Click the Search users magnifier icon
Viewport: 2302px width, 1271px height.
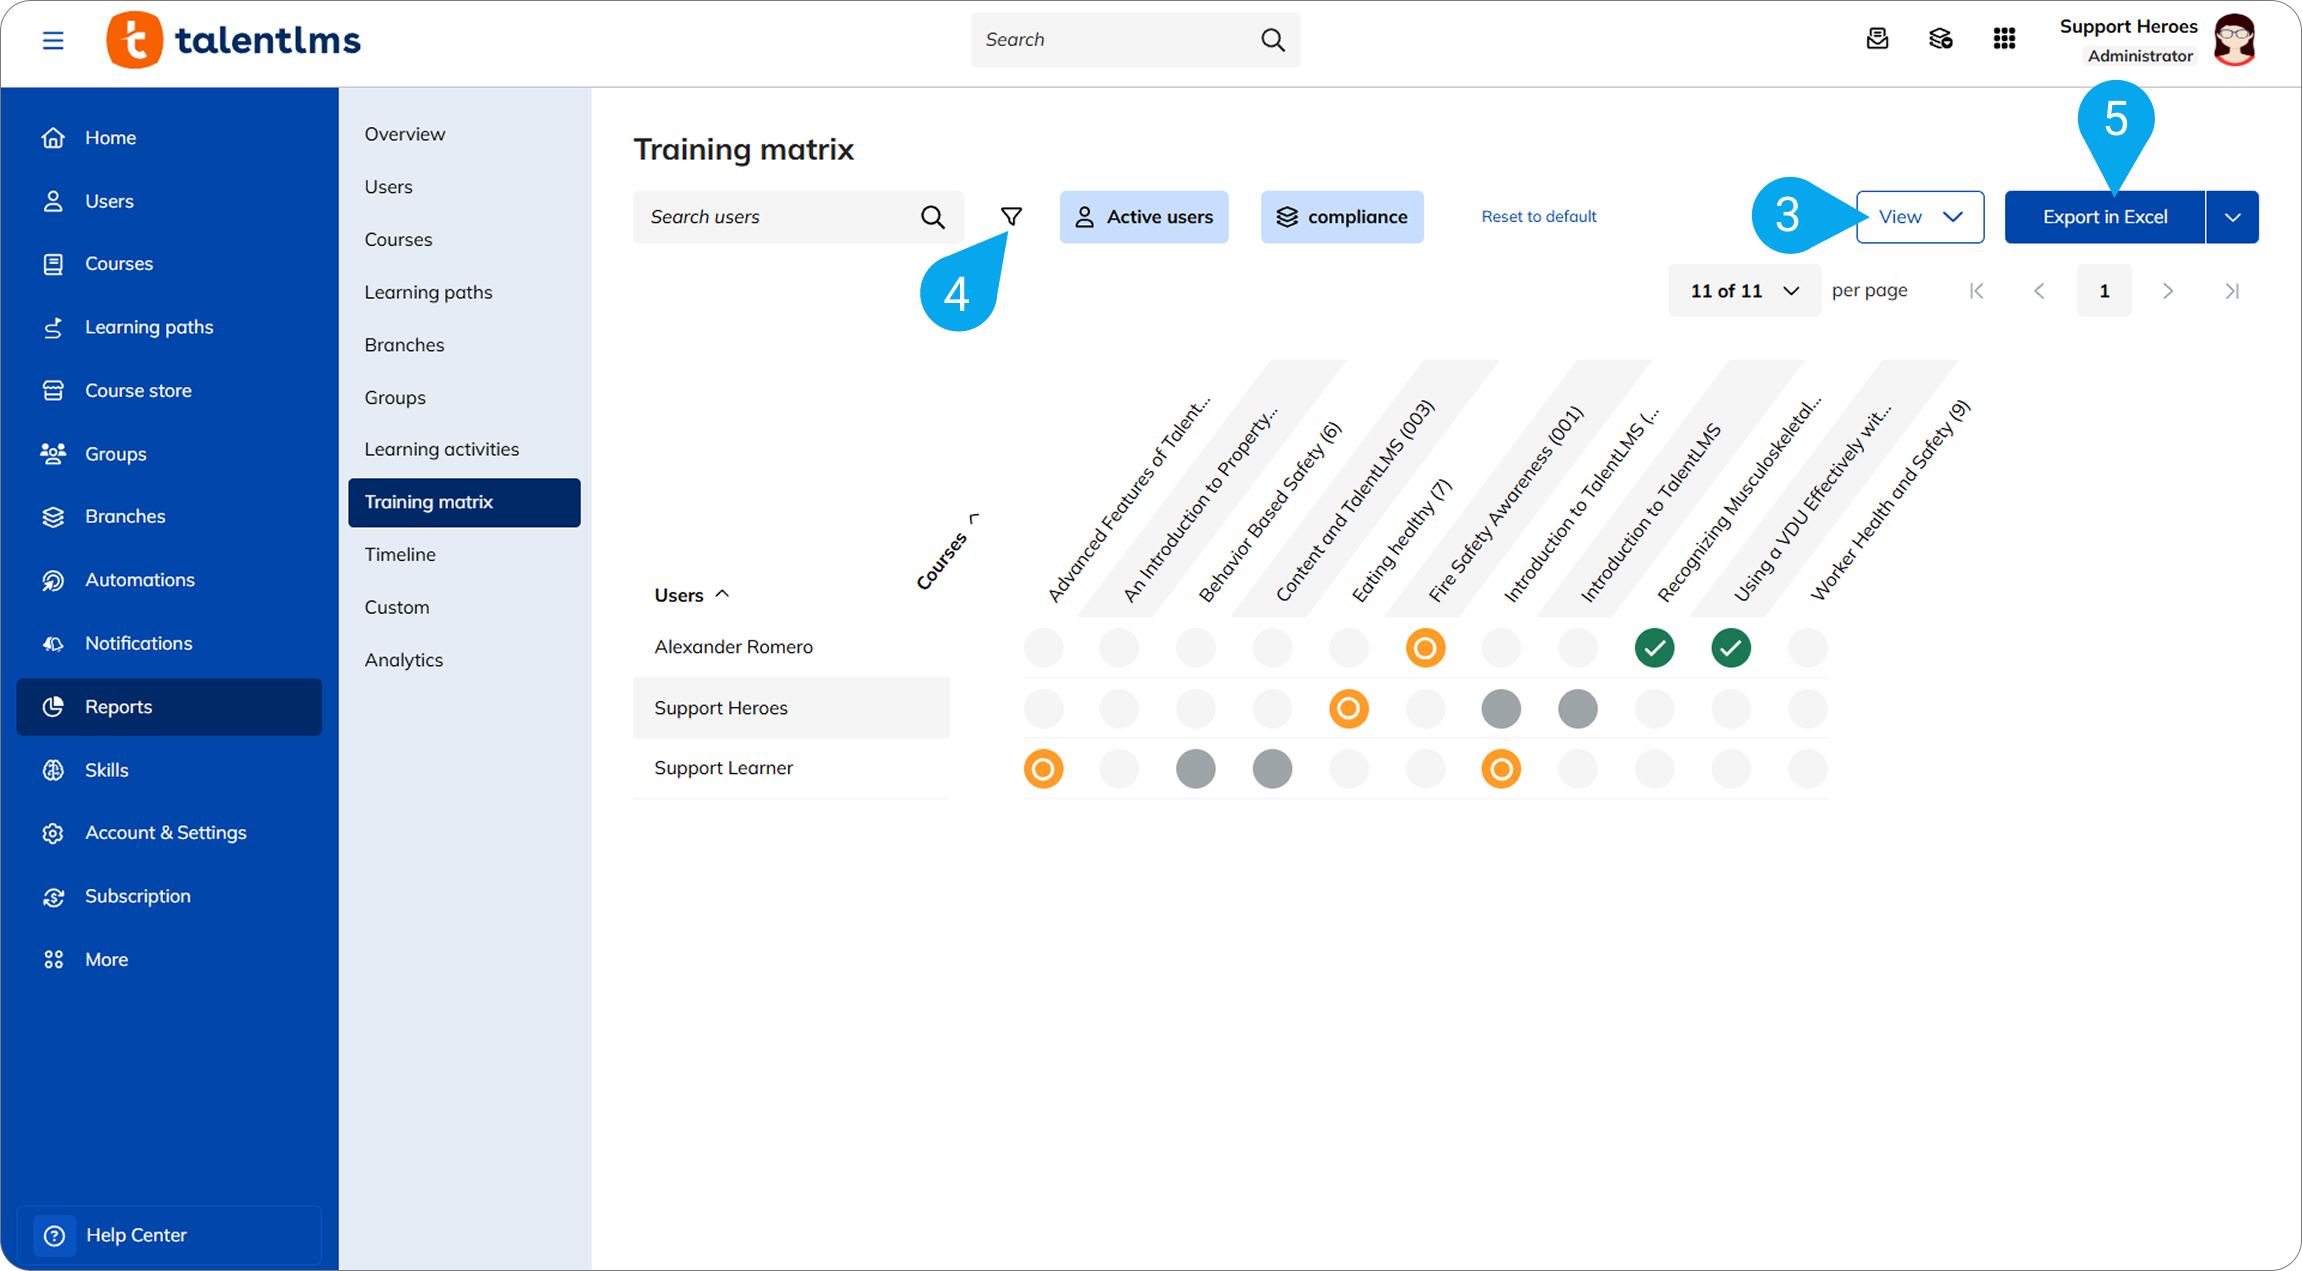point(932,217)
